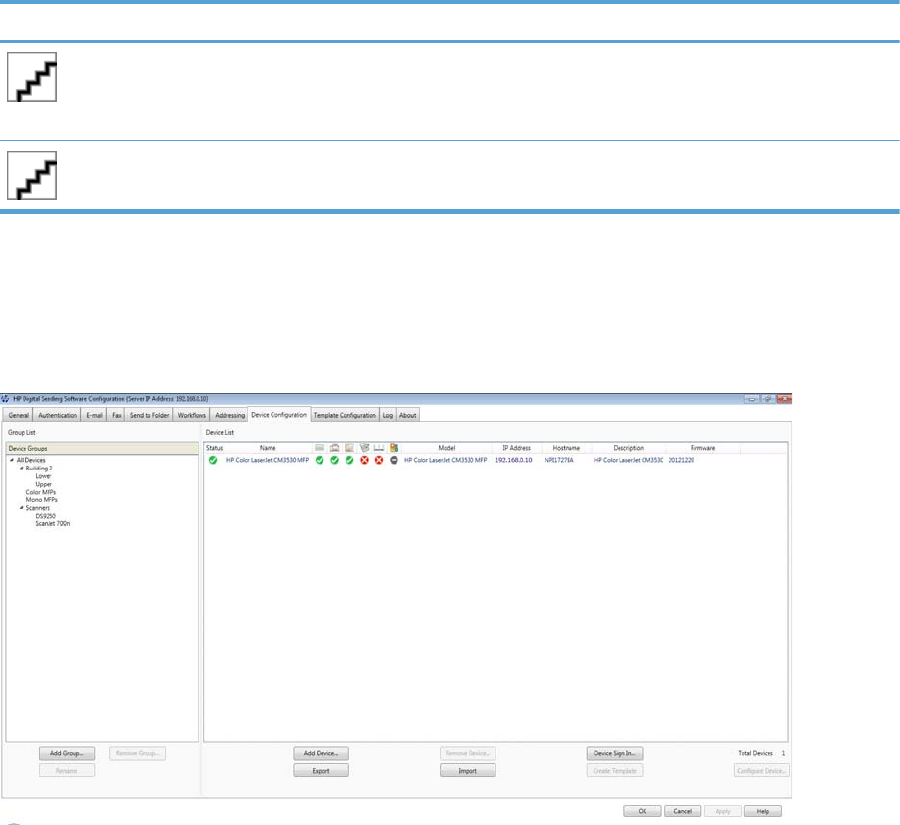Image resolution: width=900 pixels, height=825 pixels.
Task: Click the Cancel button
Action: 682,811
